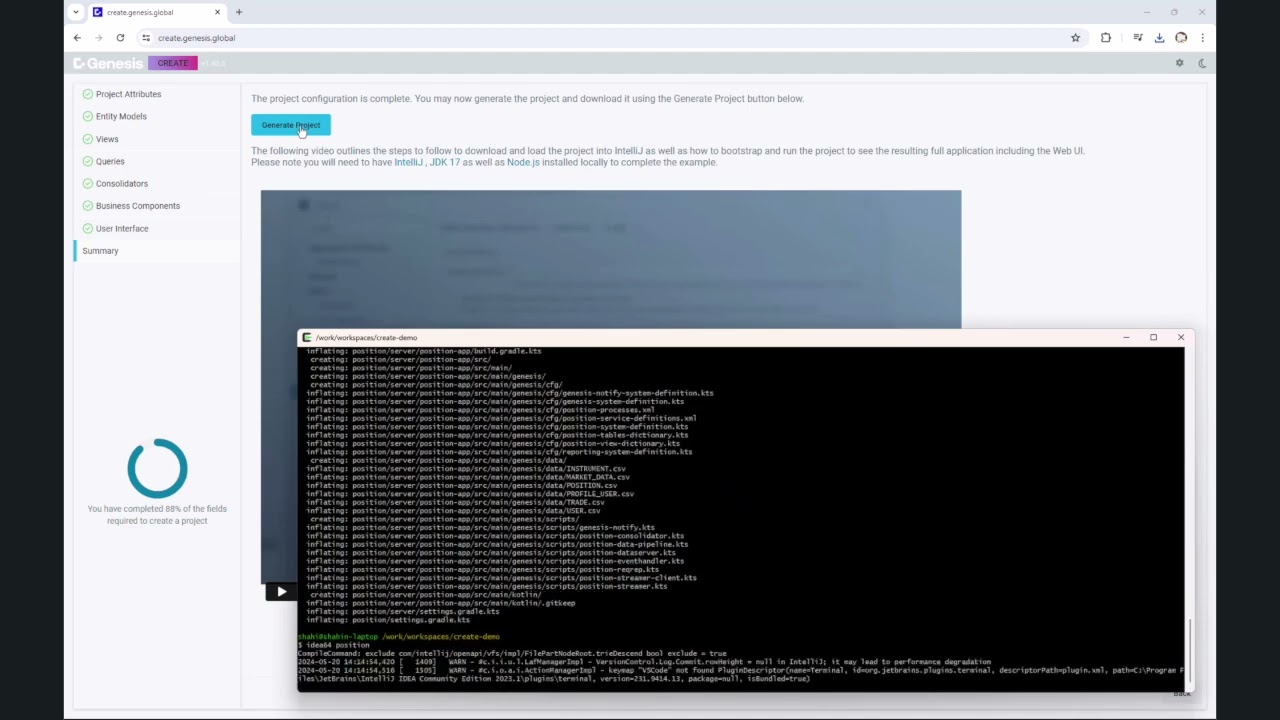Click the Entity Models check mark icon
1280x720 pixels.
pyautogui.click(x=87, y=116)
